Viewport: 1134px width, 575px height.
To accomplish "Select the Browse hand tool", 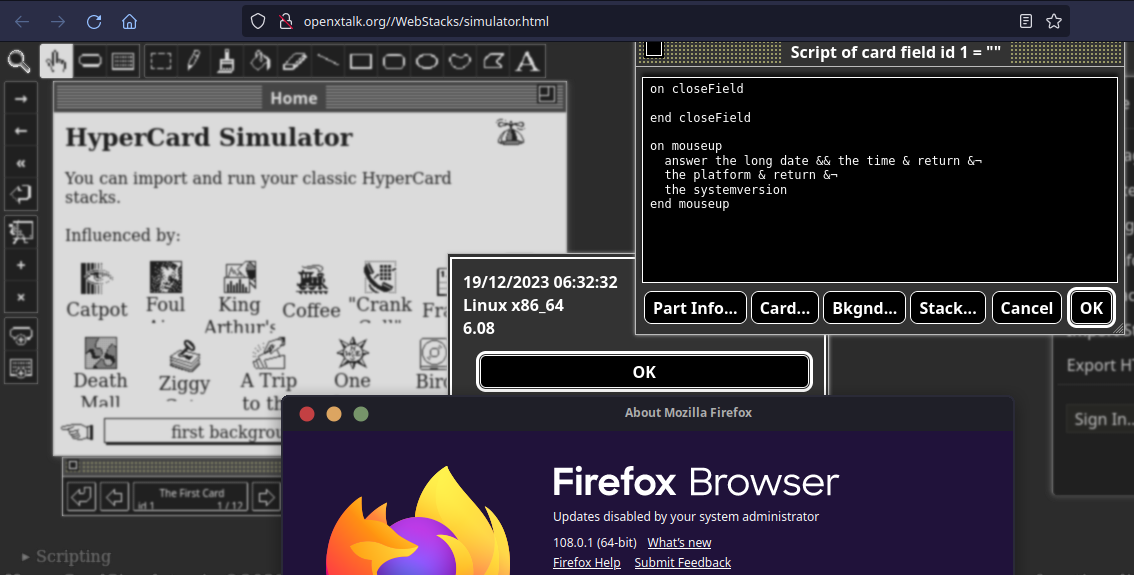I will 56,61.
